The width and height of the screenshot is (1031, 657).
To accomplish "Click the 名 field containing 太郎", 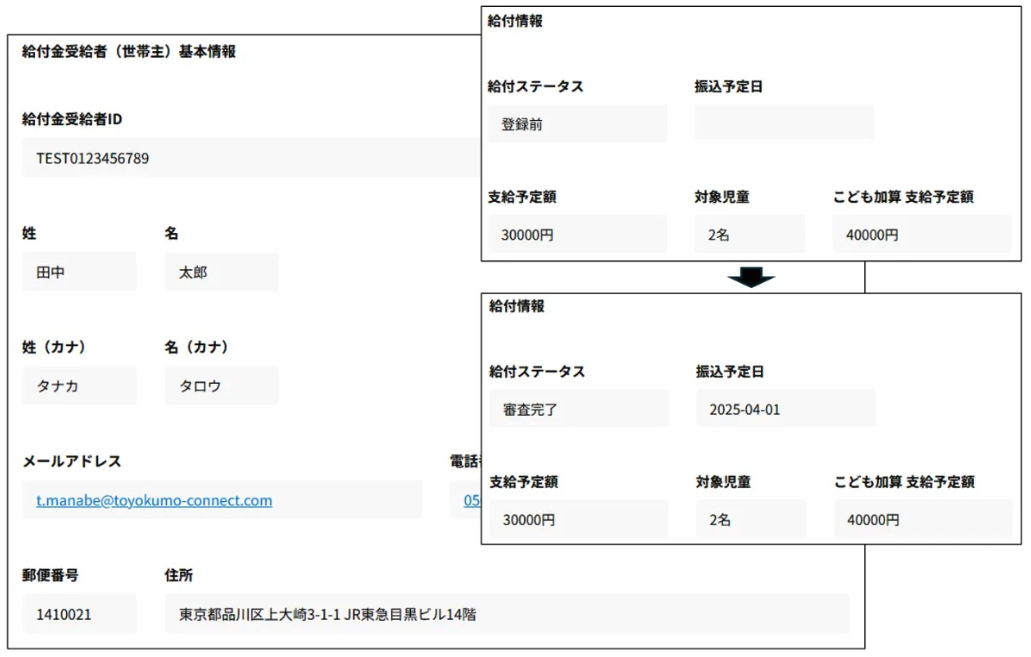I will [x=221, y=272].
